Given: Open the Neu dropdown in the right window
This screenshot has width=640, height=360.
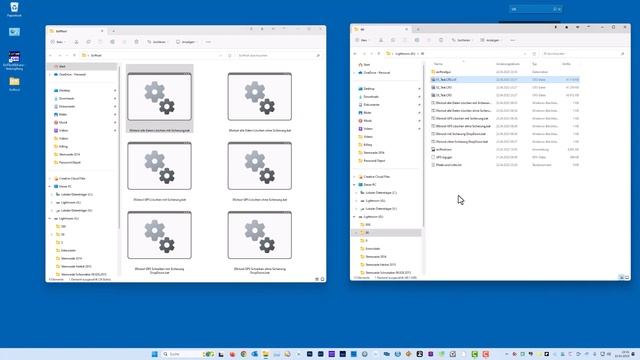Looking at the screenshot, I should point(362,40).
